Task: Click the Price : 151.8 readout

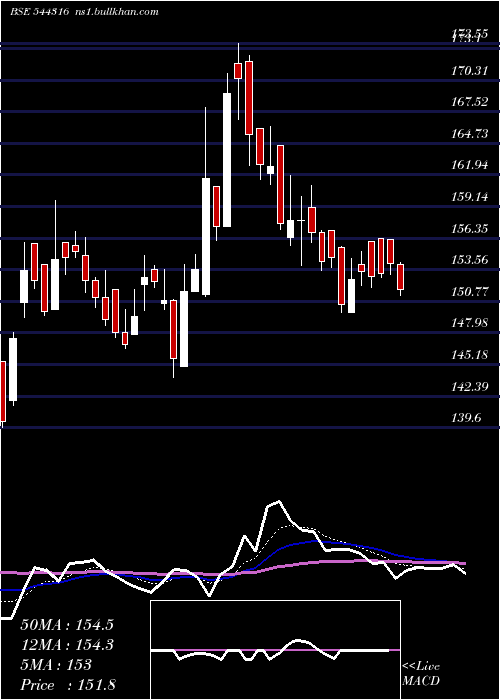Action: coord(68,685)
